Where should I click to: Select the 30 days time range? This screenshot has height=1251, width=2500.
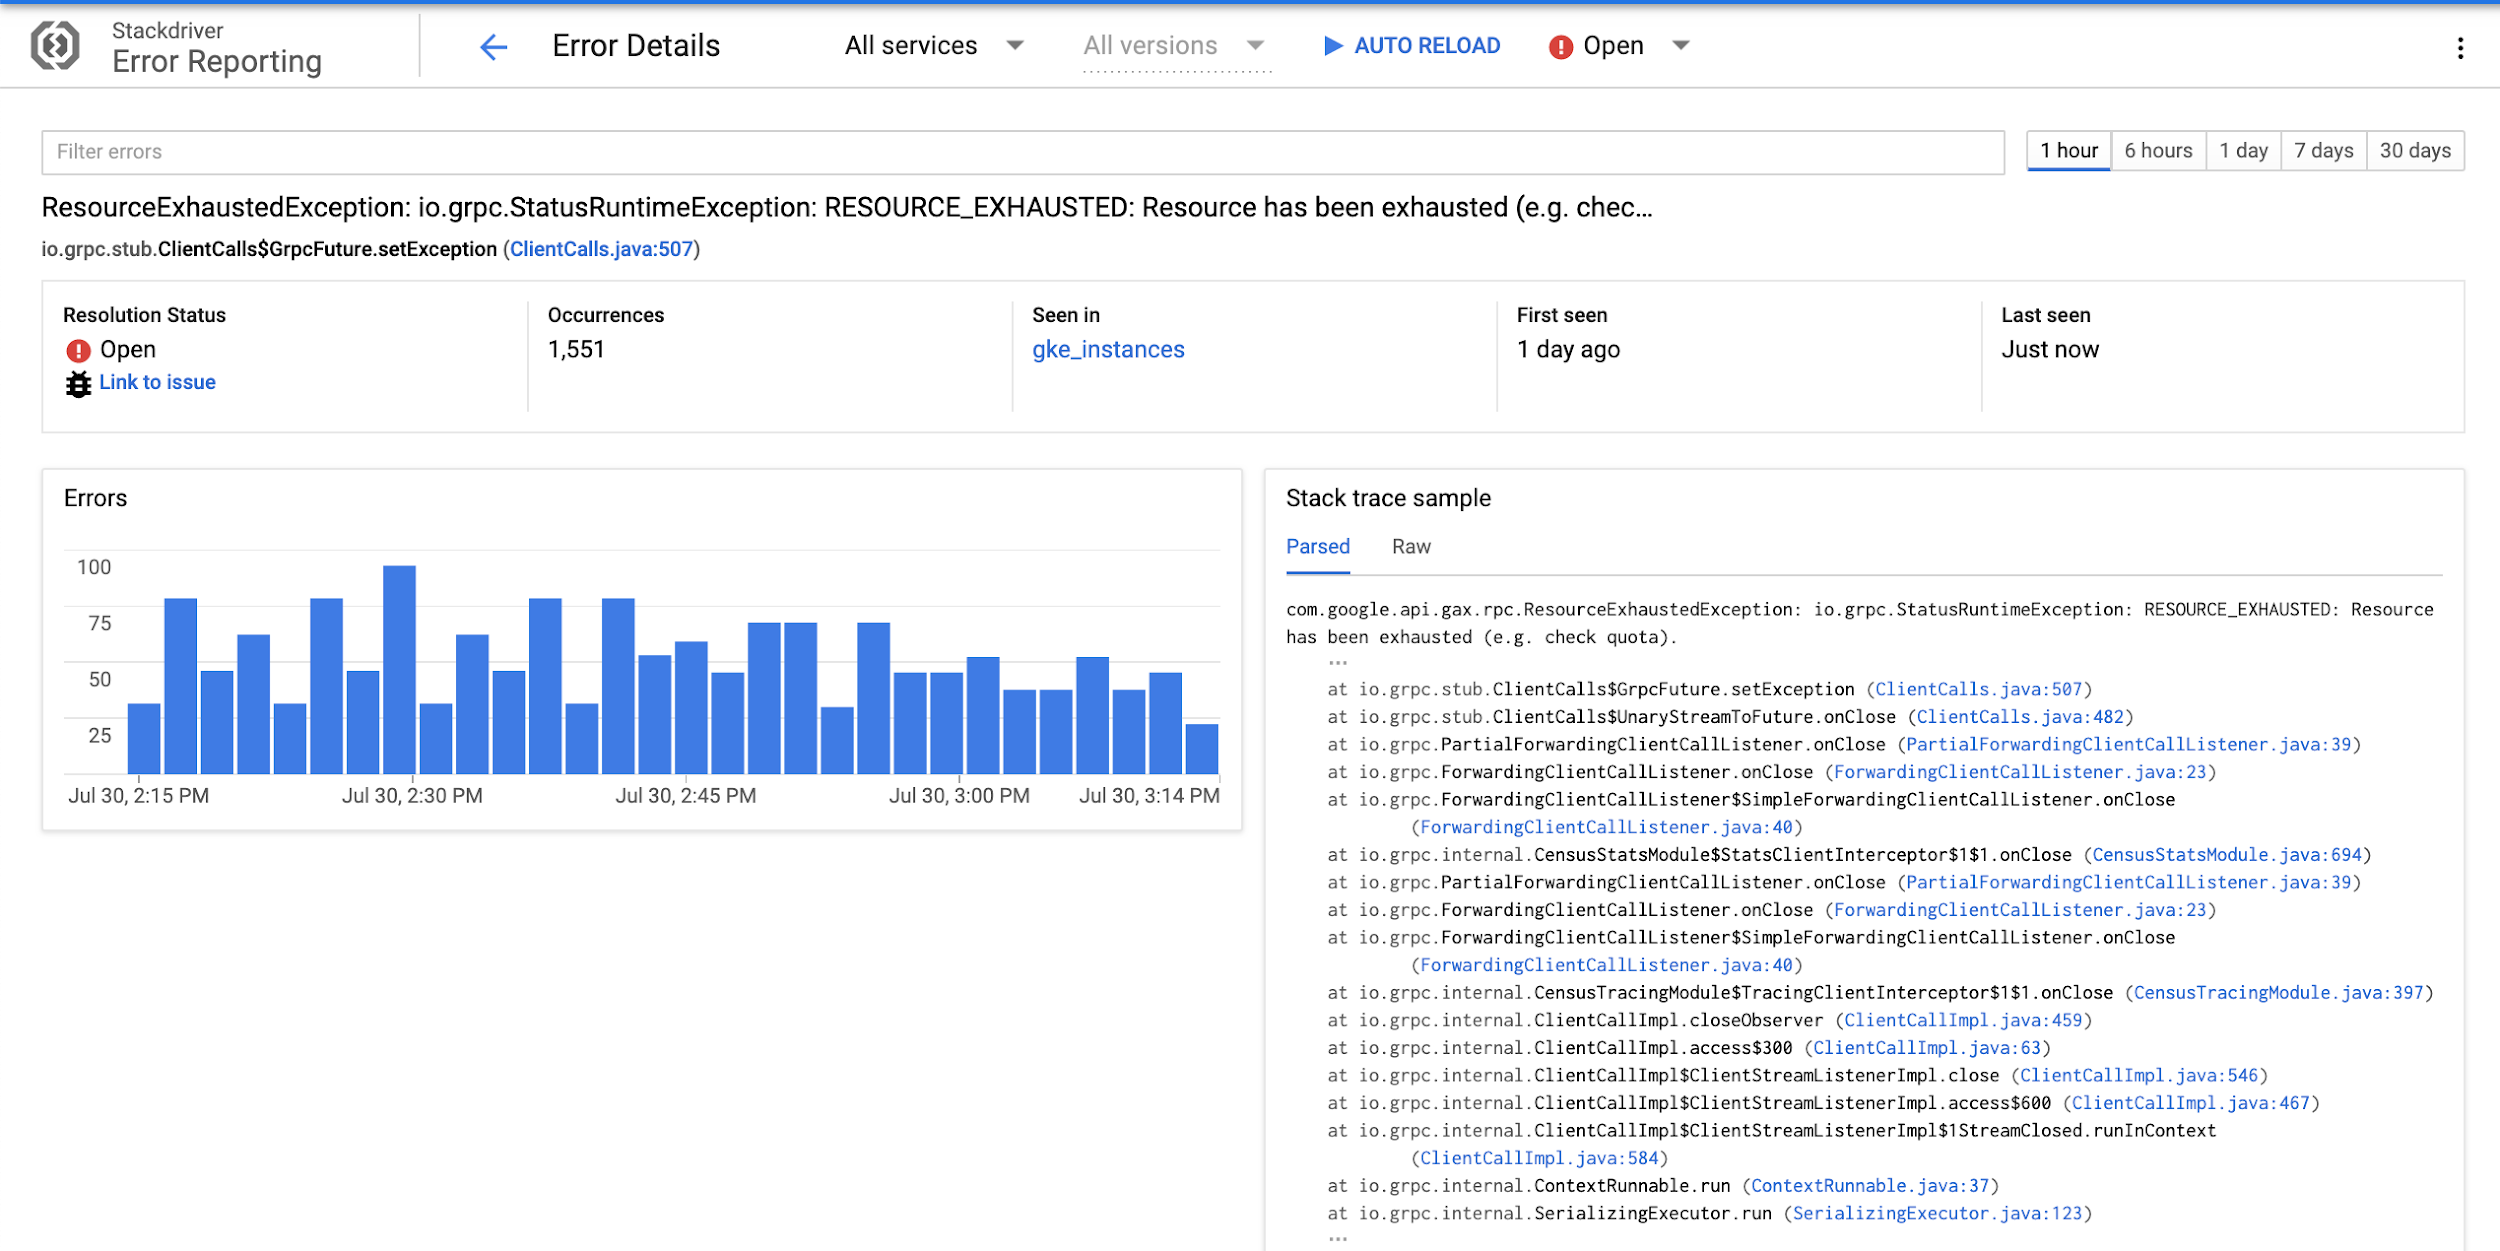click(x=2415, y=151)
